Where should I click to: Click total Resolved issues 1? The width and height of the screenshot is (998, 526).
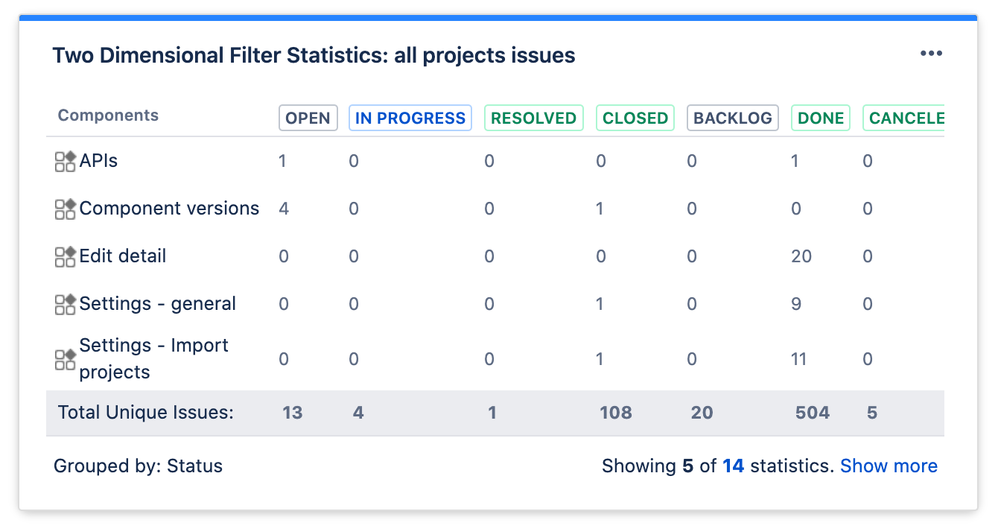point(492,413)
